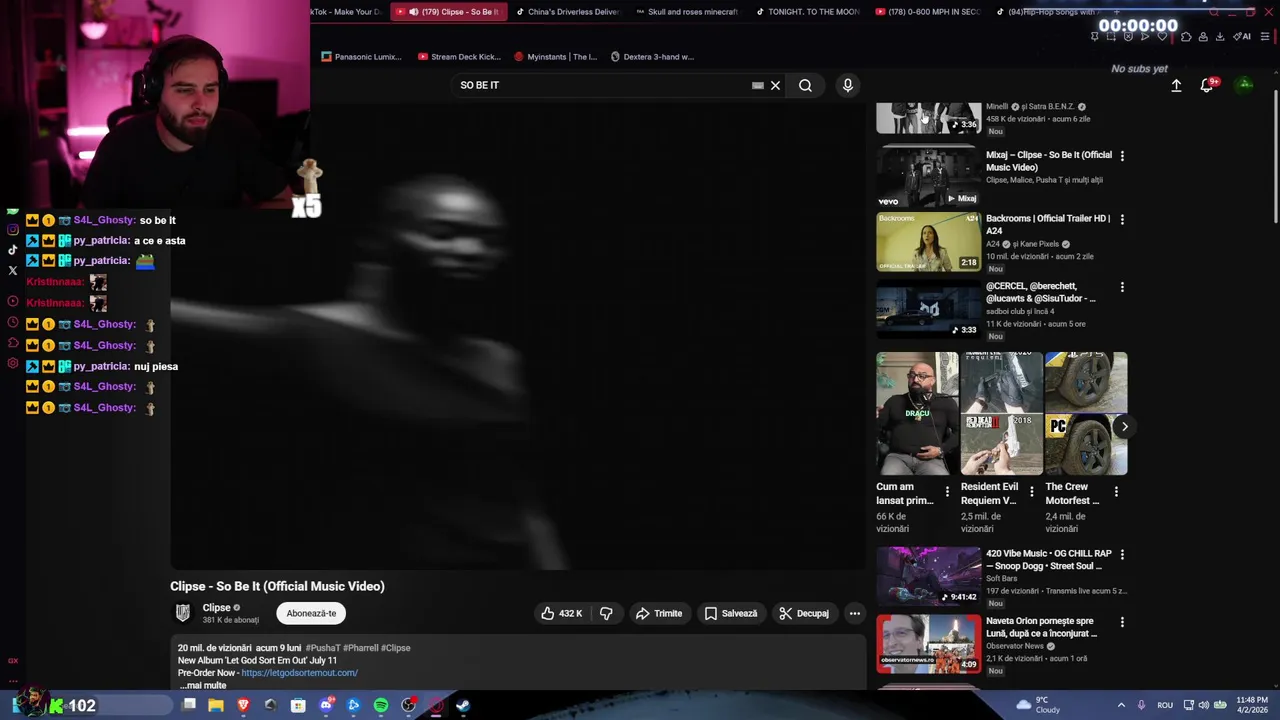Open the Mixaj So Be It thumbnail
Viewport: 1280px width, 720px height.
pos(929,176)
